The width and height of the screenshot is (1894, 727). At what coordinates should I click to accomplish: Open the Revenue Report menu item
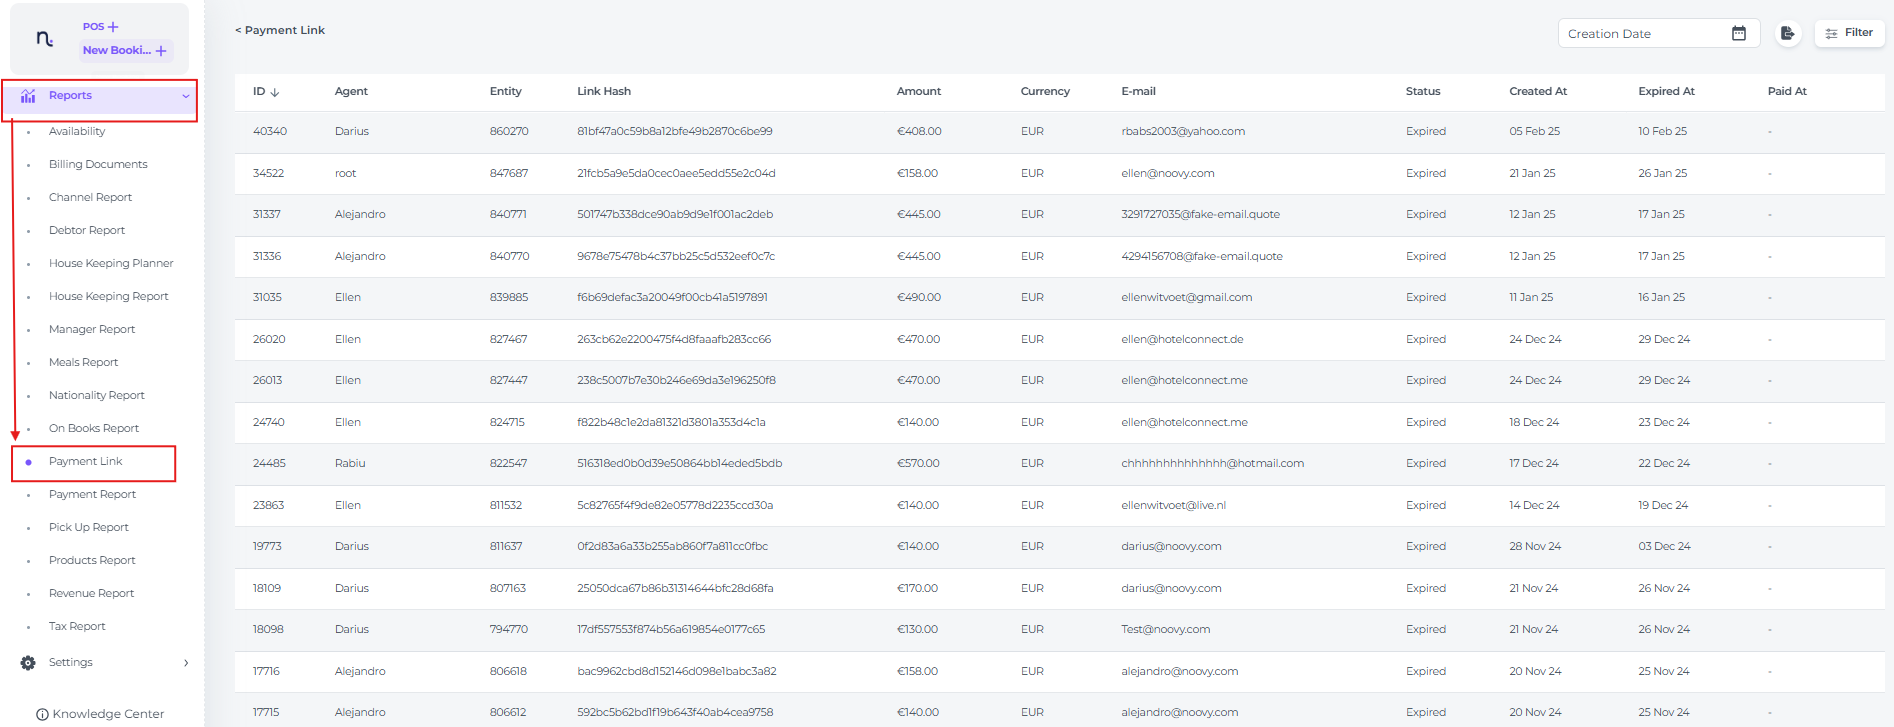pyautogui.click(x=91, y=593)
